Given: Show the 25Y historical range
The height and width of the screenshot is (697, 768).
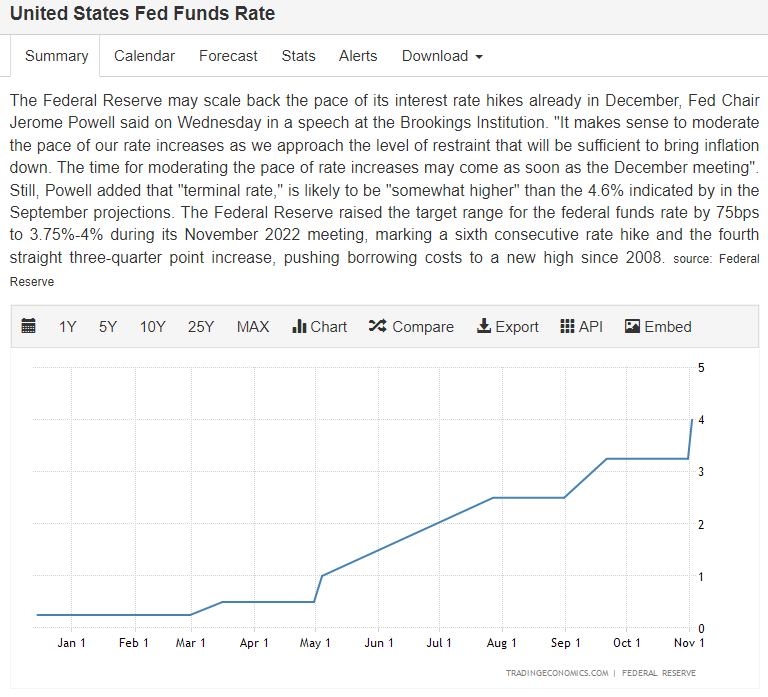Looking at the screenshot, I should [x=201, y=326].
